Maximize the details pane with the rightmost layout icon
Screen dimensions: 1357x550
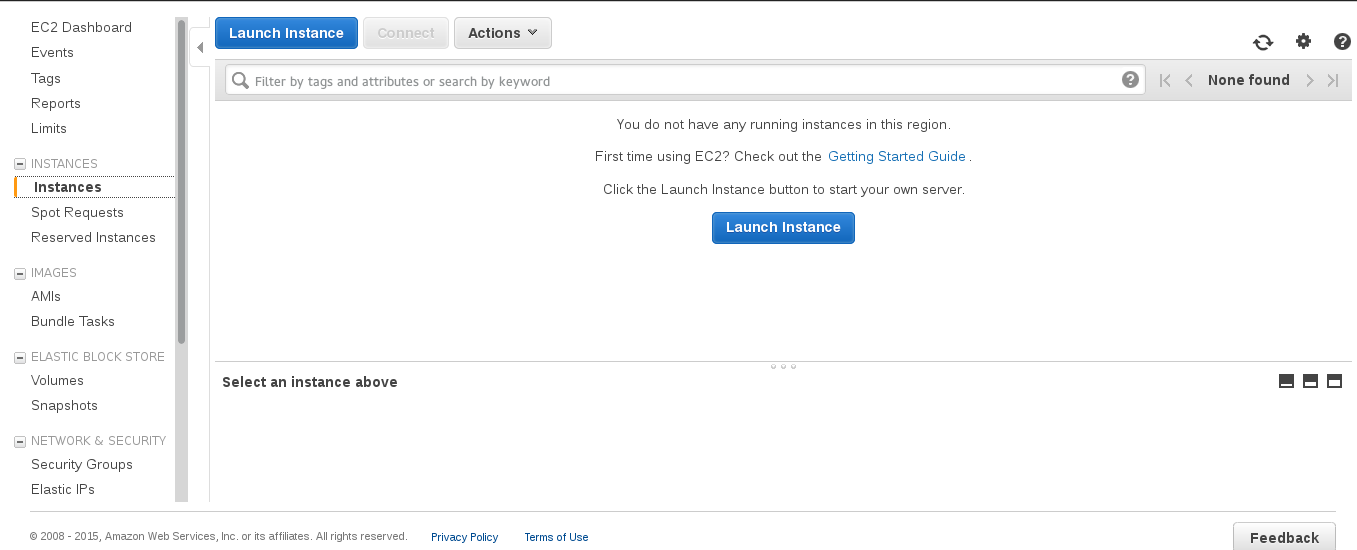[x=1334, y=381]
